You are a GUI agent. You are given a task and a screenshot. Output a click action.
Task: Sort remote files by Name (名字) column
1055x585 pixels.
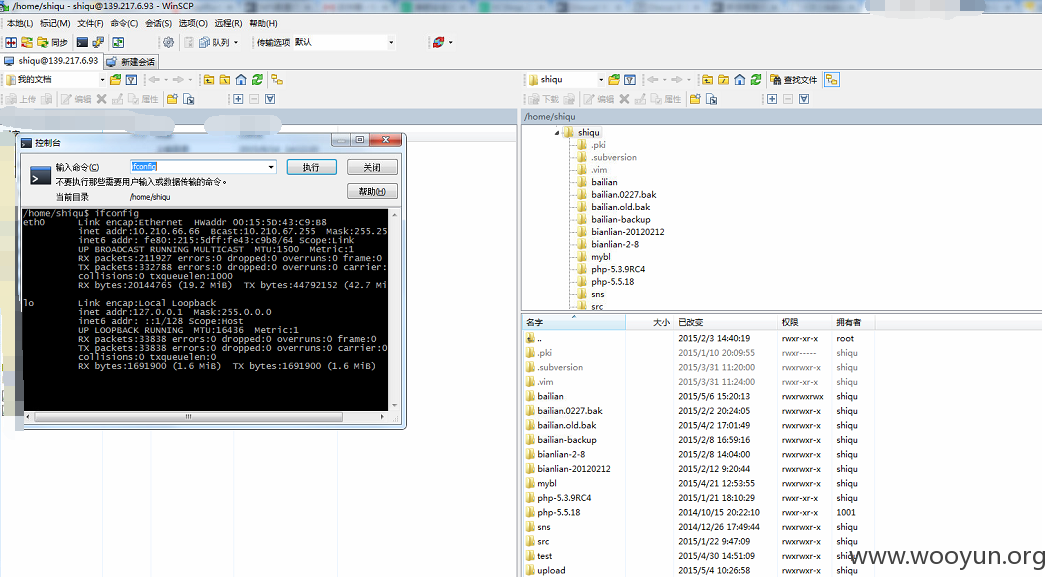(x=574, y=322)
